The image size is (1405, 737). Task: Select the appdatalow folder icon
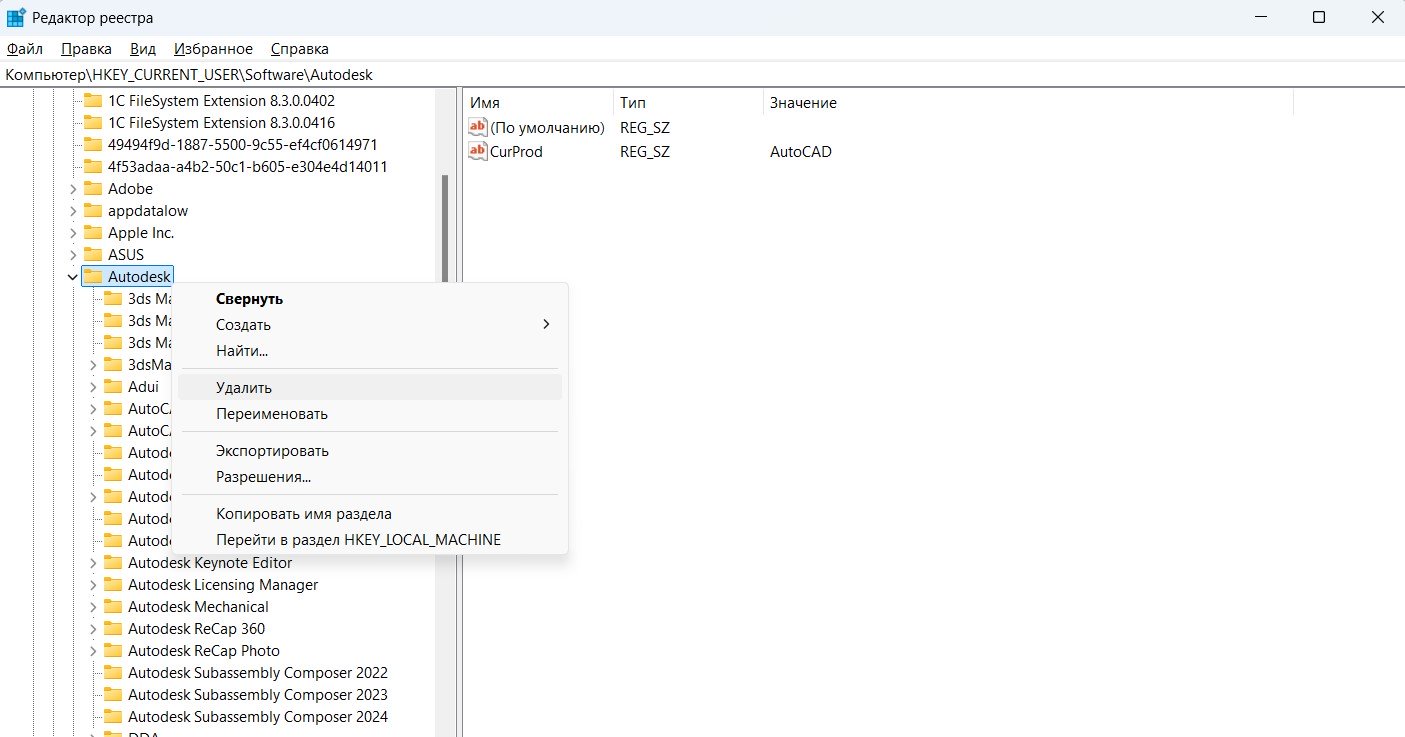(93, 211)
